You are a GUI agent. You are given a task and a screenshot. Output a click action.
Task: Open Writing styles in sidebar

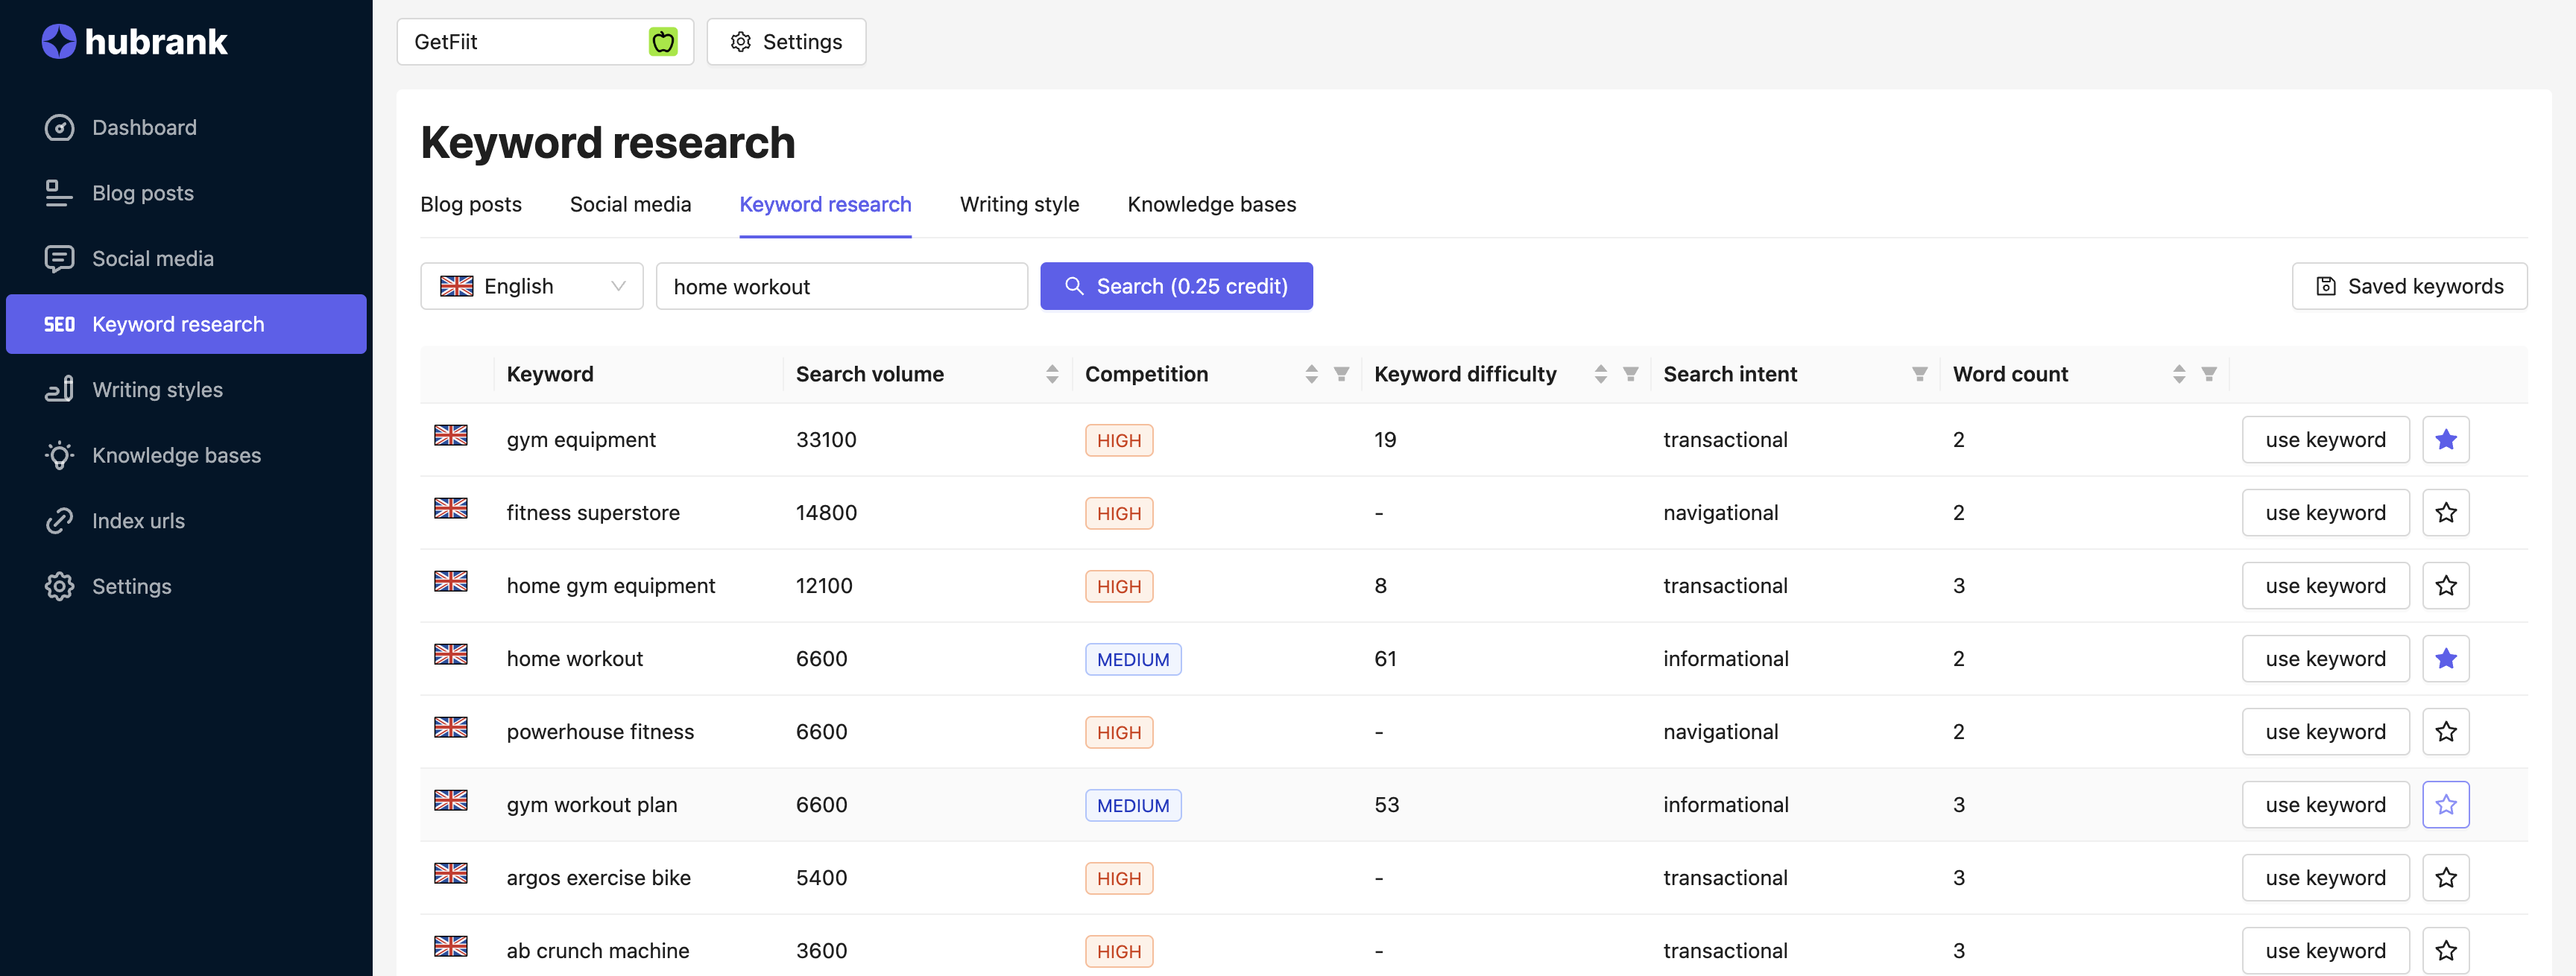point(156,389)
